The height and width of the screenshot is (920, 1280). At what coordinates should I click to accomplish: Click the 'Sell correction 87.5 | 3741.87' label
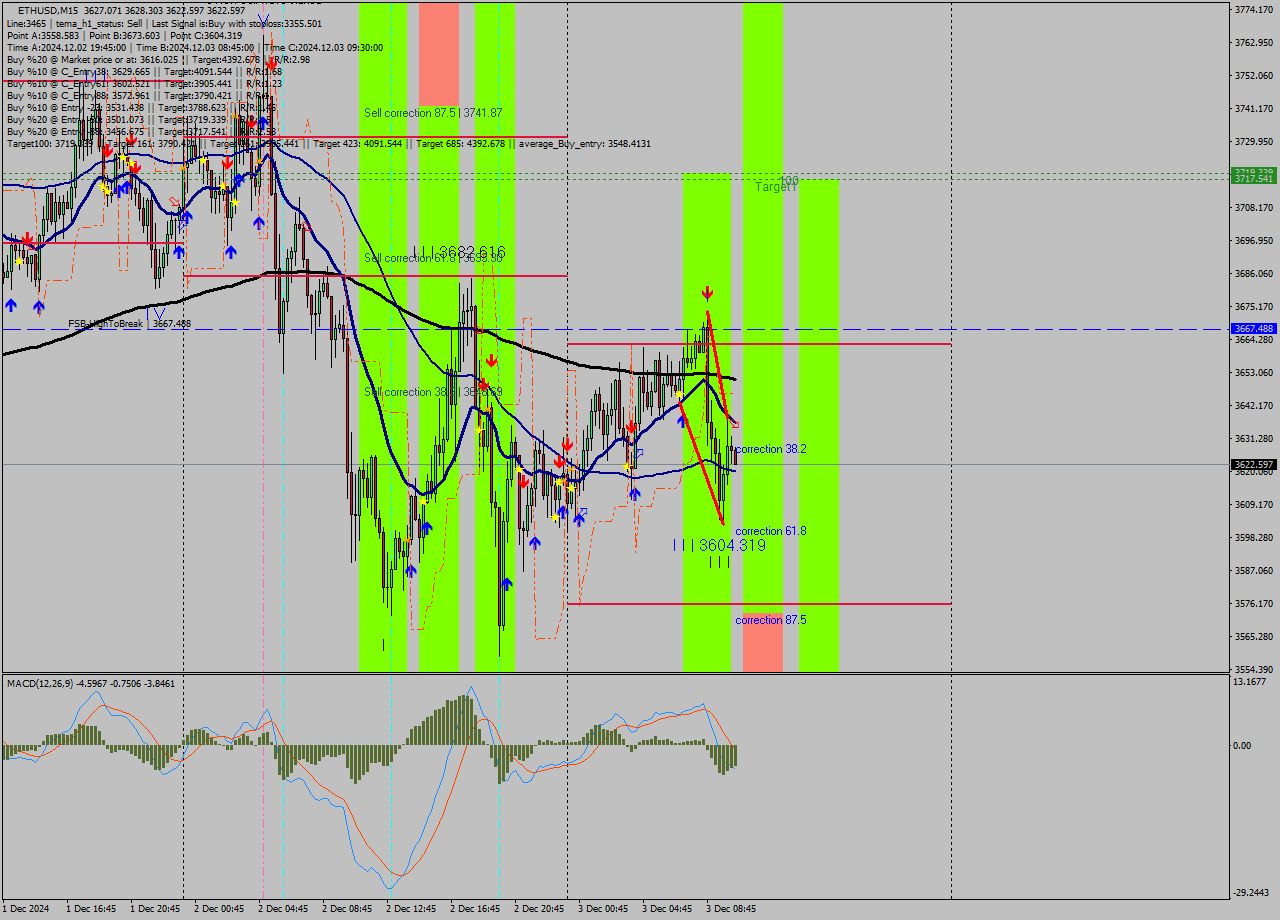point(433,113)
